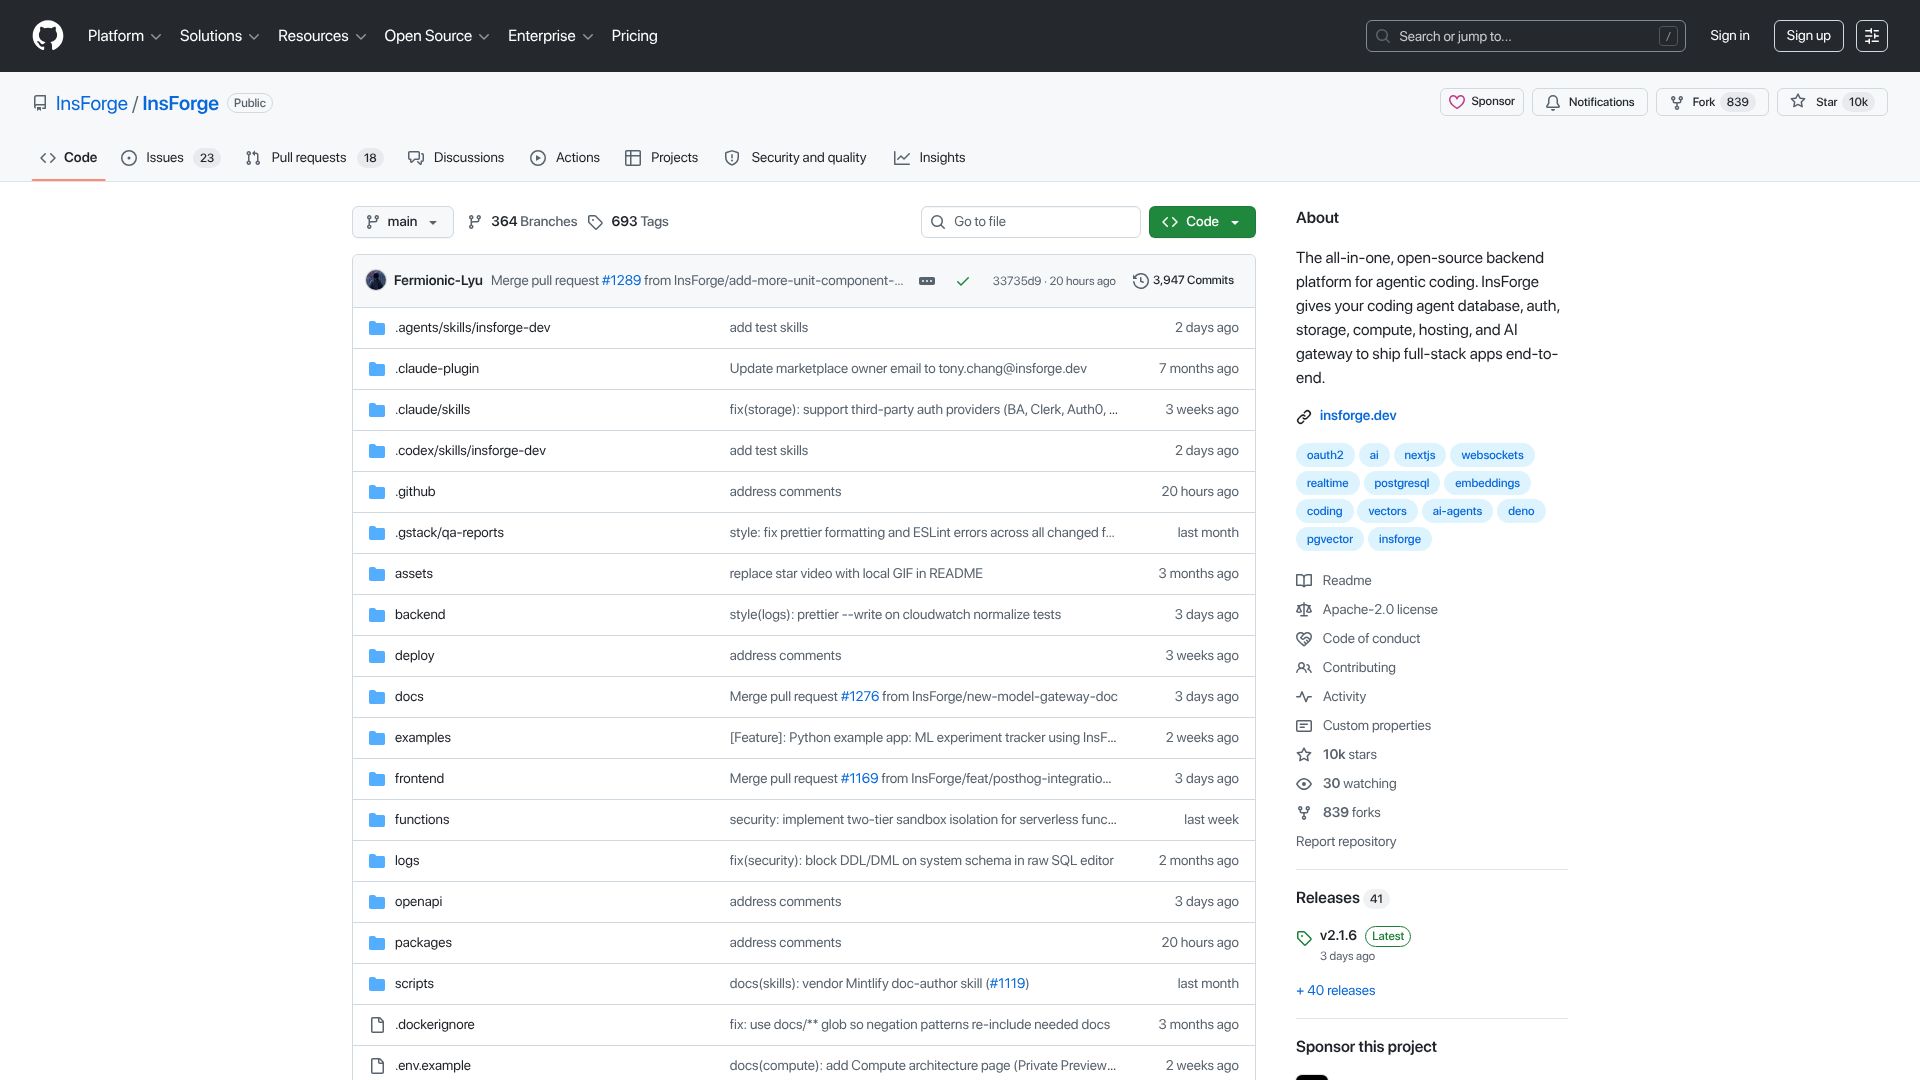Open the appearance settings icon beside Sign up
Image resolution: width=1920 pixels, height=1080 pixels.
[x=1871, y=36]
